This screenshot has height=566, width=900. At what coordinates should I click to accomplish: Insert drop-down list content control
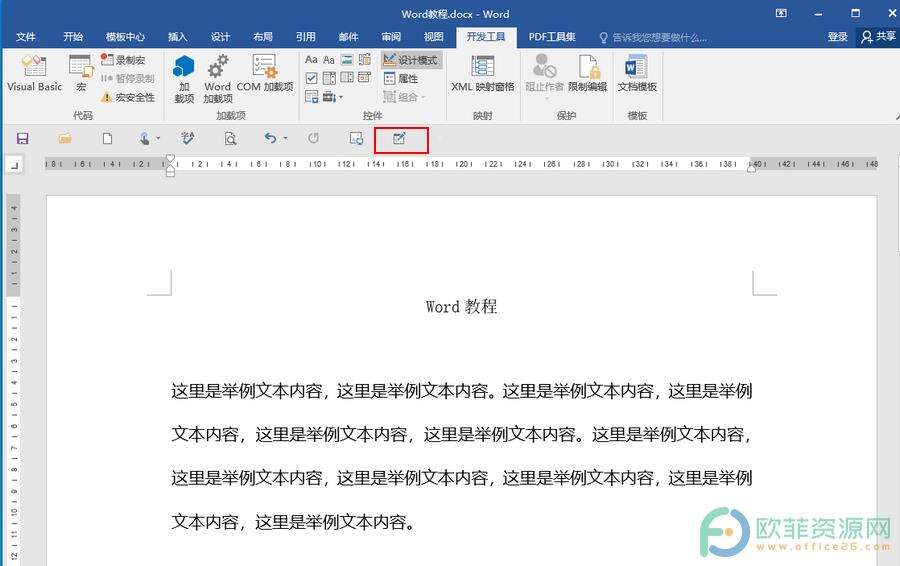[347, 78]
